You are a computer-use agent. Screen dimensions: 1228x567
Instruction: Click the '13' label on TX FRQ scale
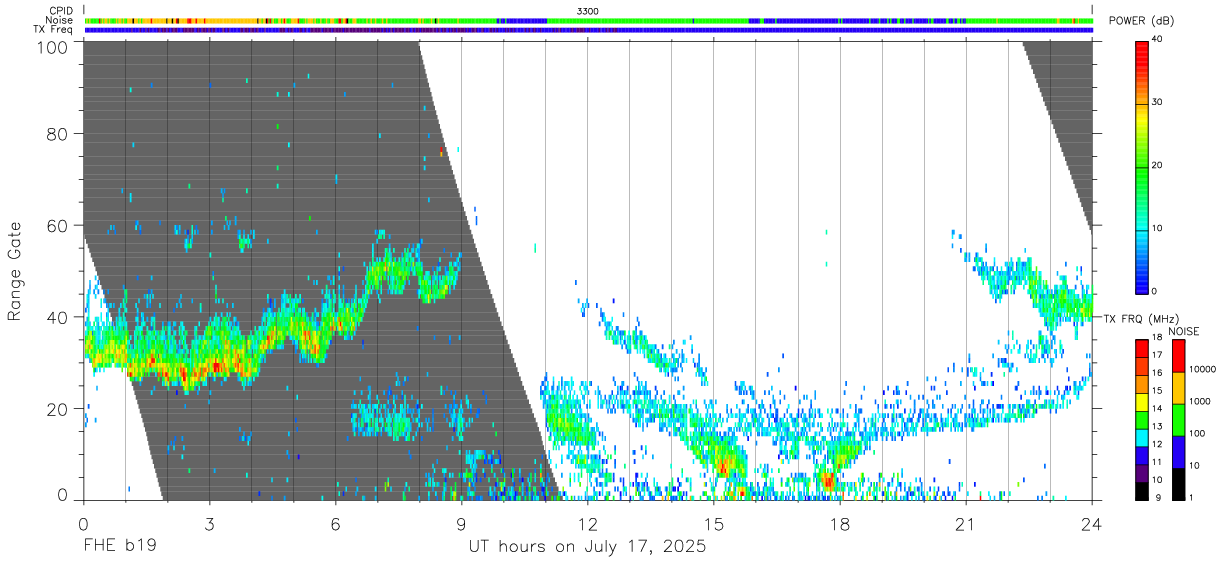[x=1156, y=427]
